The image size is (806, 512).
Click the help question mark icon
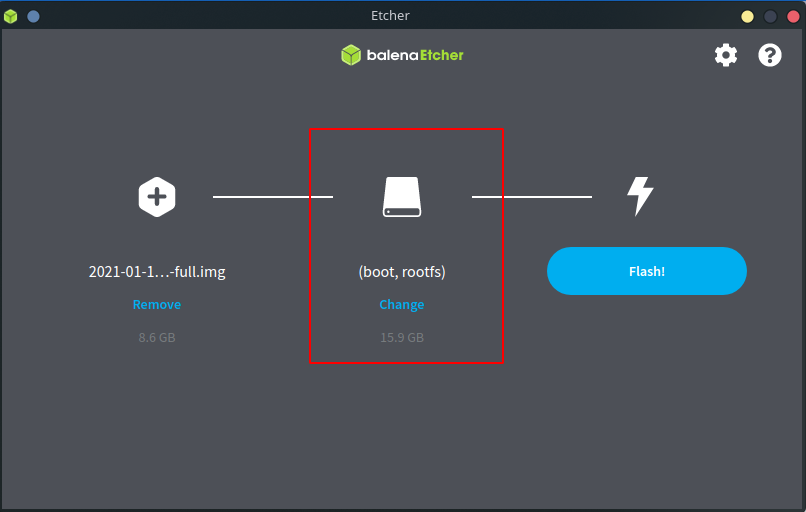(x=770, y=55)
